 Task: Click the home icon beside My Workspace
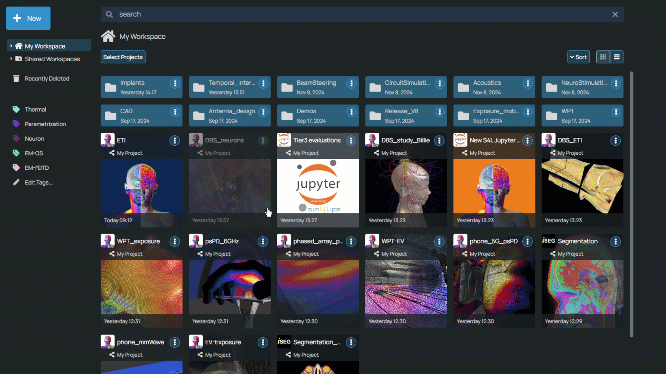[108, 36]
